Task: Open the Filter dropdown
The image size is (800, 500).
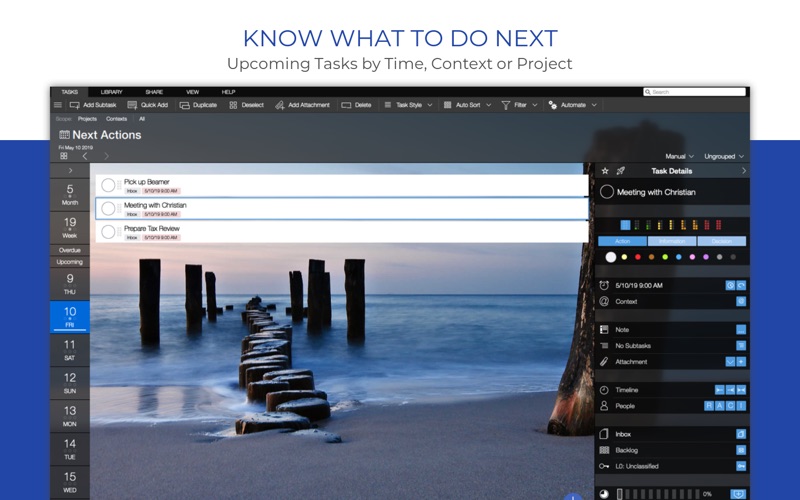Action: coord(519,105)
